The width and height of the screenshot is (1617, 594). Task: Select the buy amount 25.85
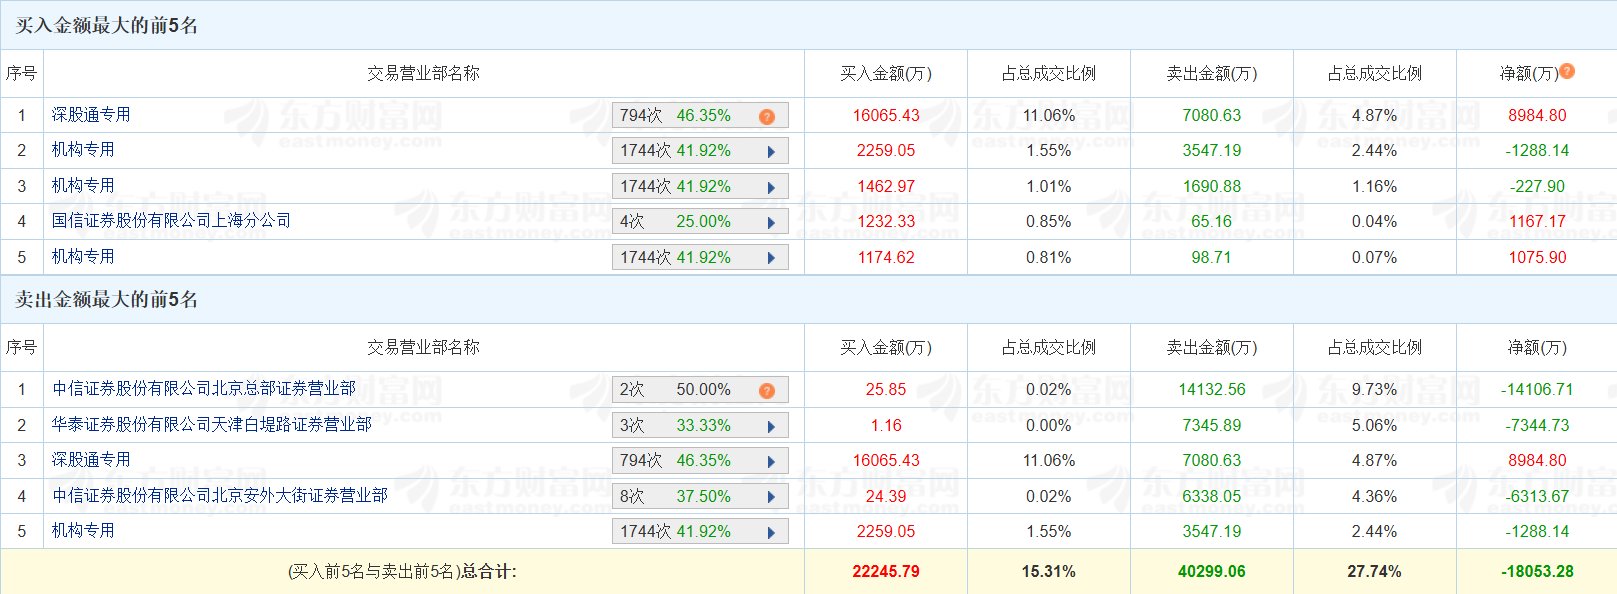pyautogui.click(x=886, y=390)
